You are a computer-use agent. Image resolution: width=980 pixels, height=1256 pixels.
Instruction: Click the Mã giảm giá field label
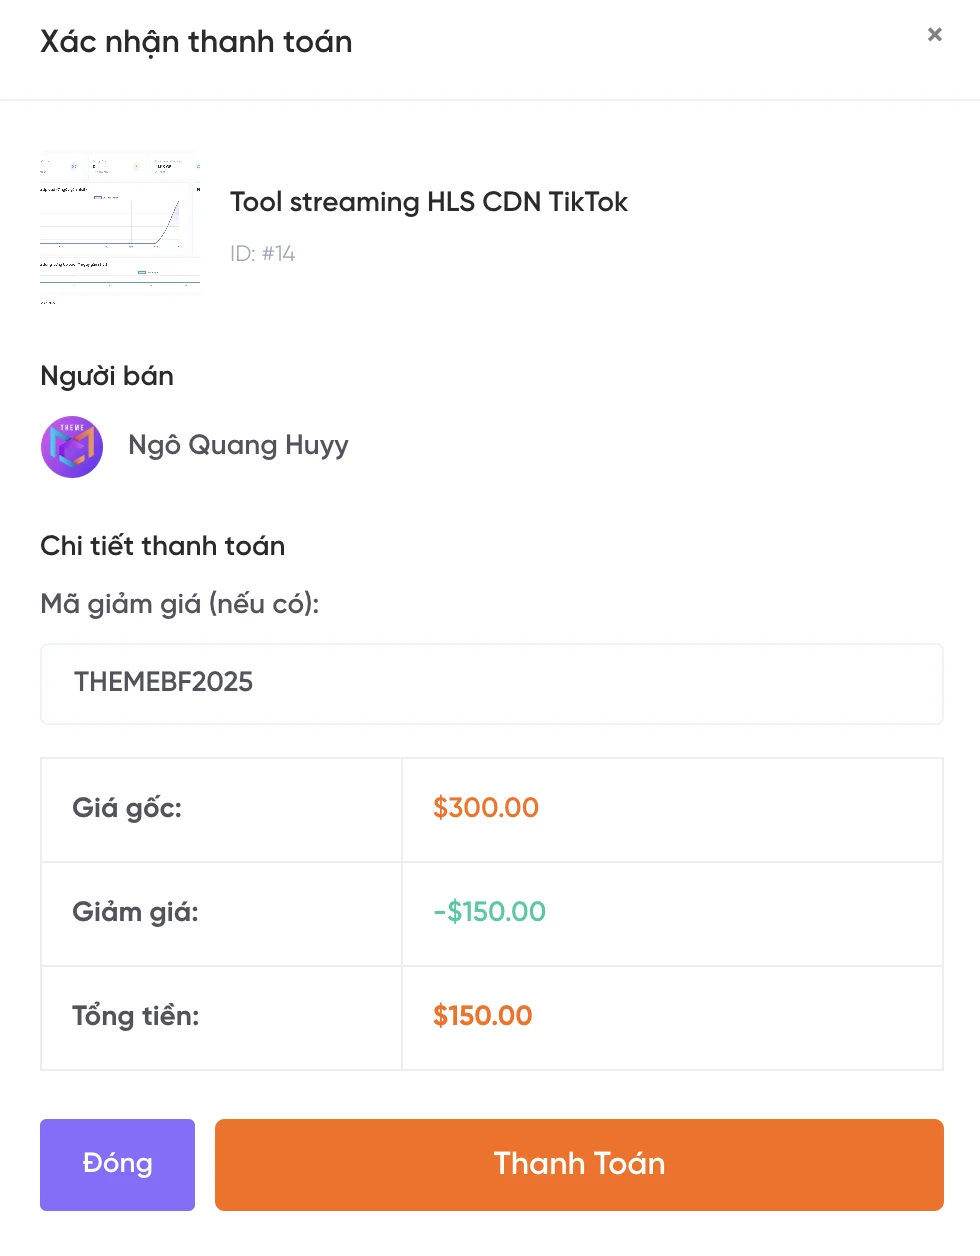click(180, 604)
